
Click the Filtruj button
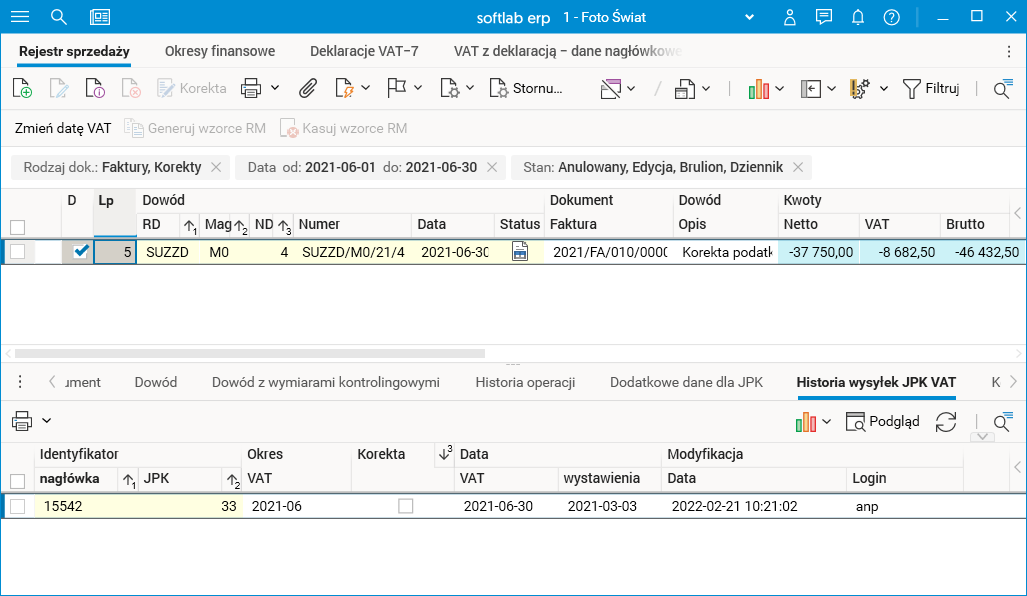pos(931,88)
